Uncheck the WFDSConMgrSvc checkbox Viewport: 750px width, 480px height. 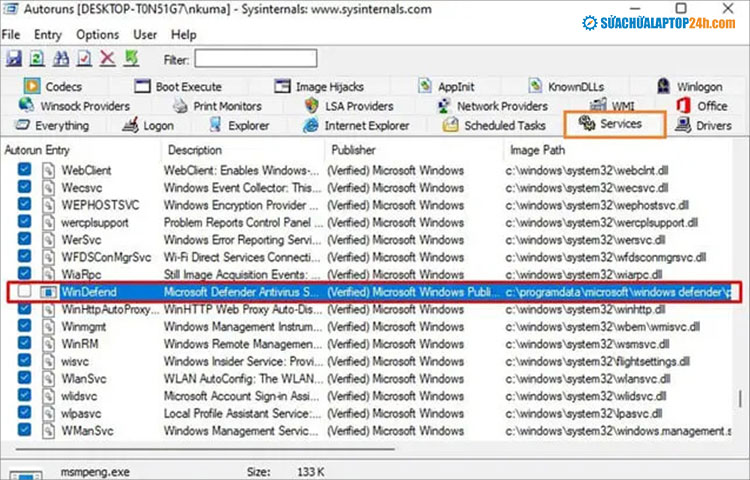(24, 256)
